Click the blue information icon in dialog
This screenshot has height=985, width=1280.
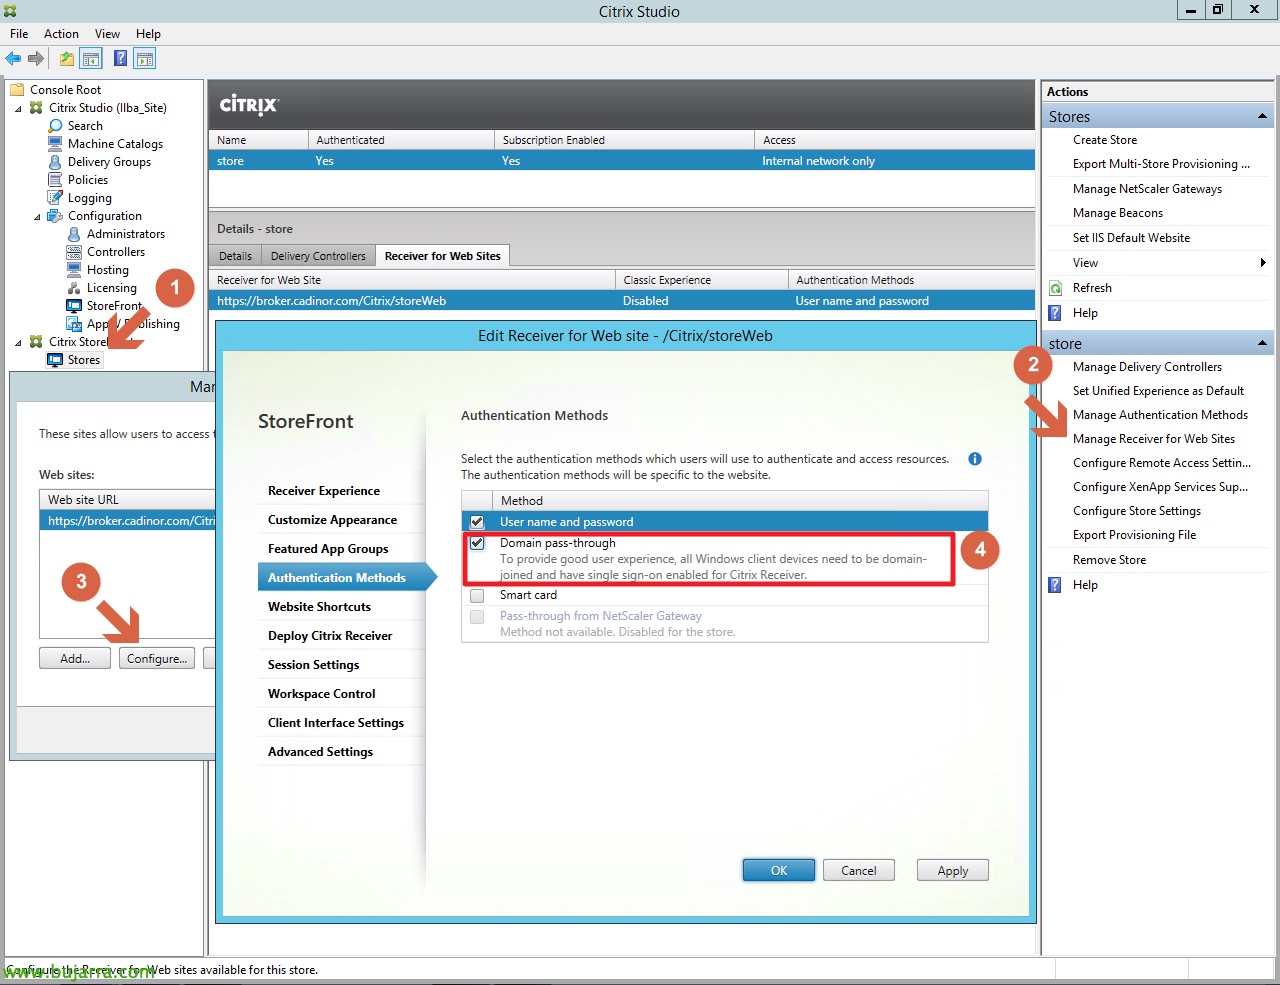coord(975,459)
